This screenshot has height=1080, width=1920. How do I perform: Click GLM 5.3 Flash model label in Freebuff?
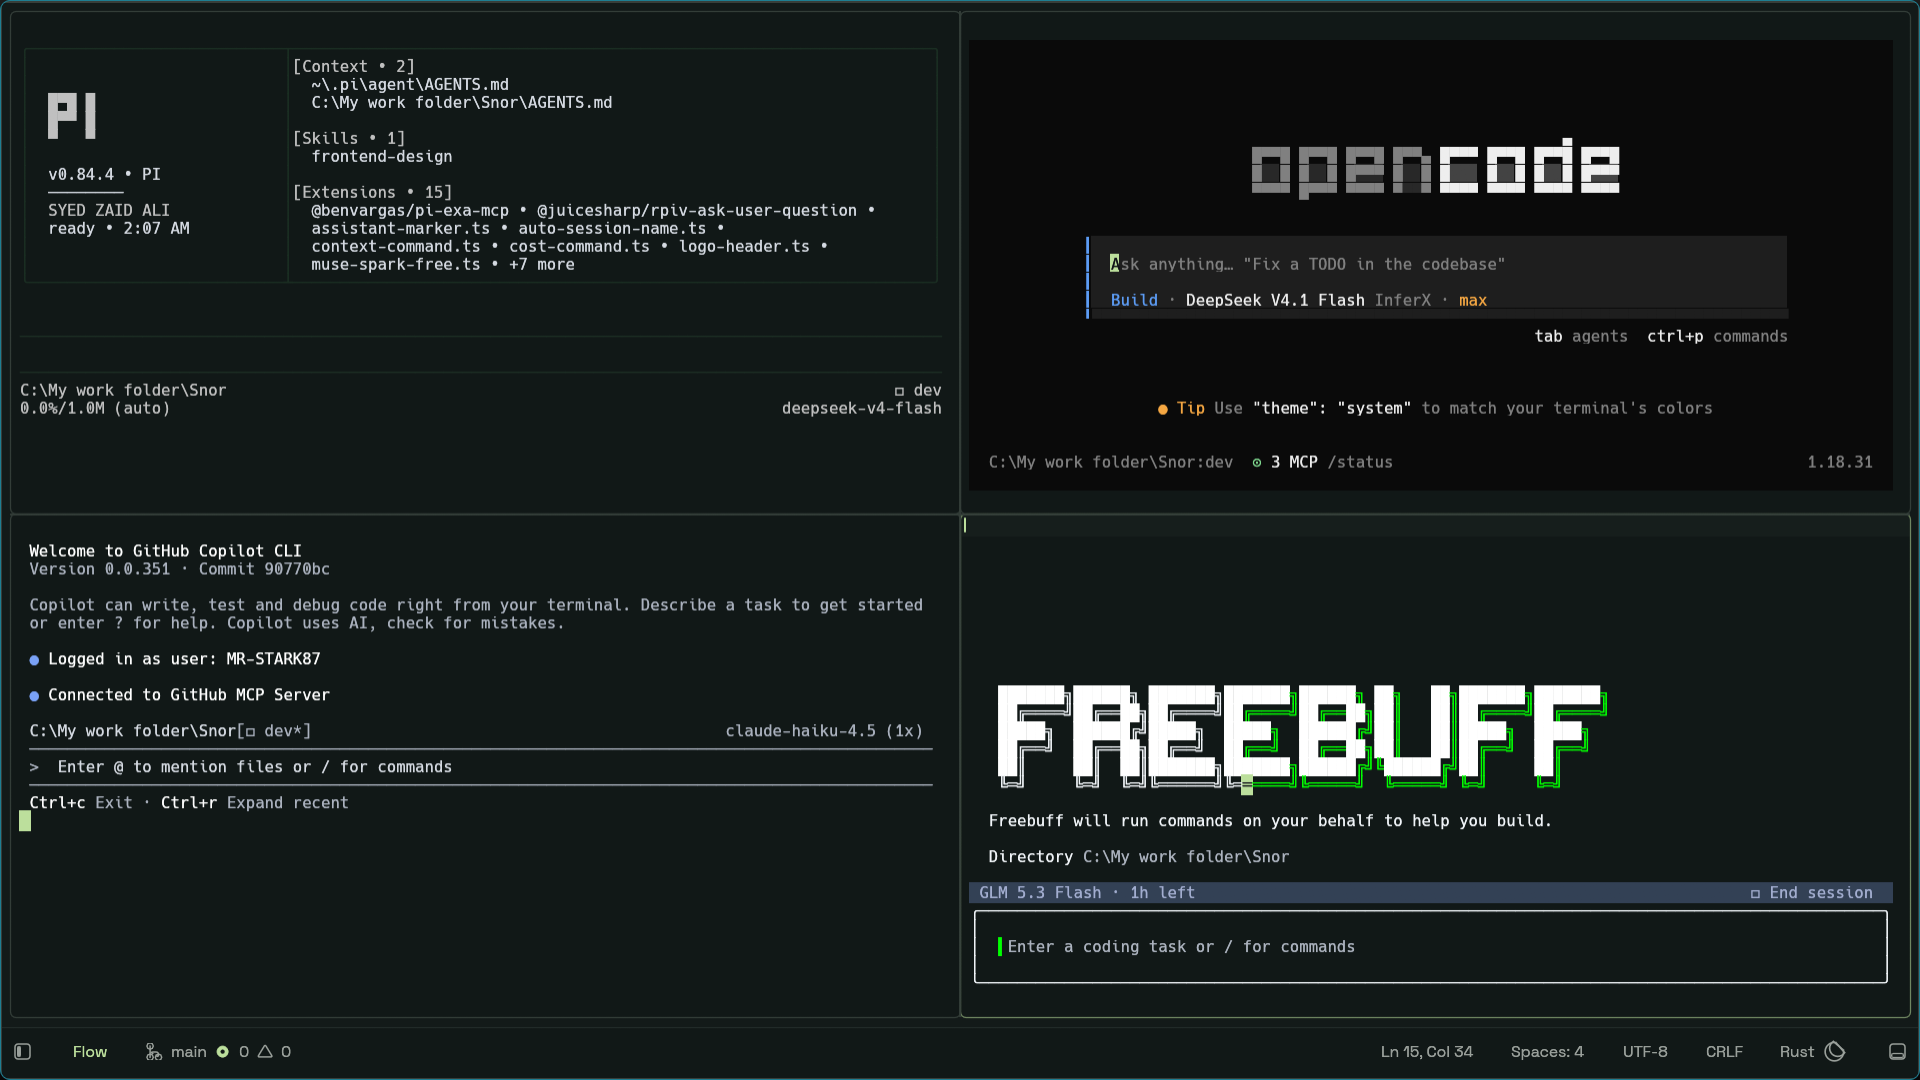tap(1040, 893)
